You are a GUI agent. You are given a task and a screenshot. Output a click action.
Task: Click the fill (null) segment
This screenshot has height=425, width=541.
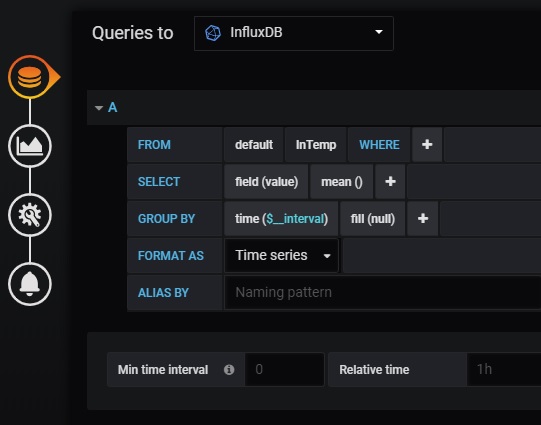point(373,218)
